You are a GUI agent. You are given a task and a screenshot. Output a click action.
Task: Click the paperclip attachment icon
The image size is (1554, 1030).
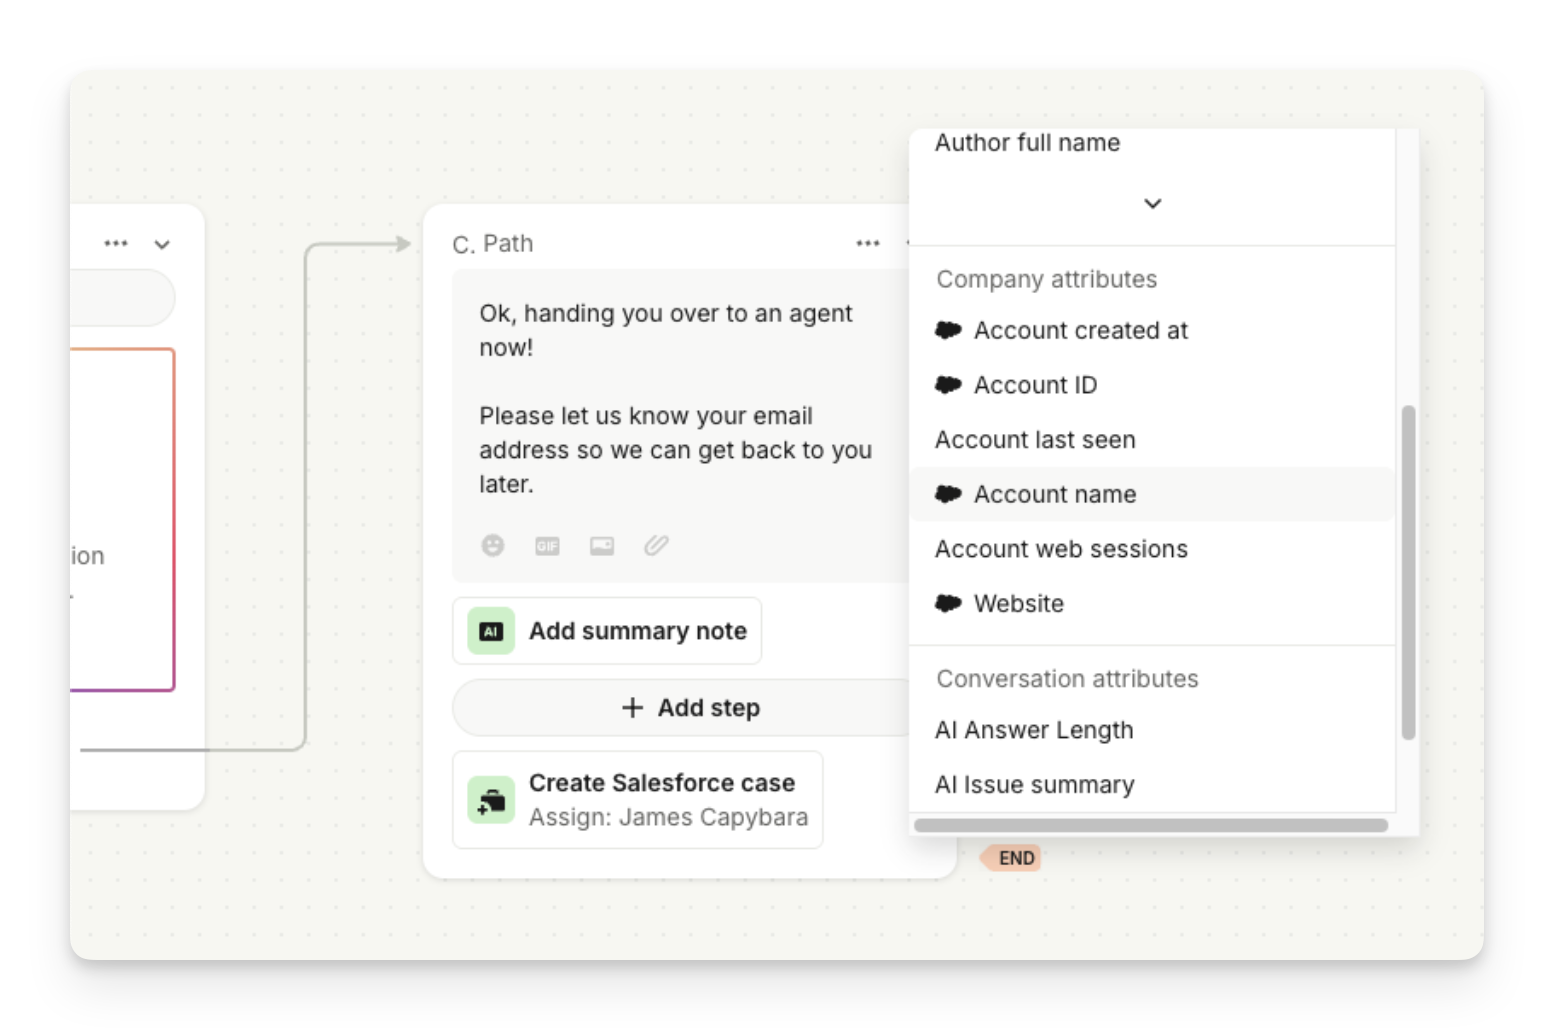(x=656, y=545)
